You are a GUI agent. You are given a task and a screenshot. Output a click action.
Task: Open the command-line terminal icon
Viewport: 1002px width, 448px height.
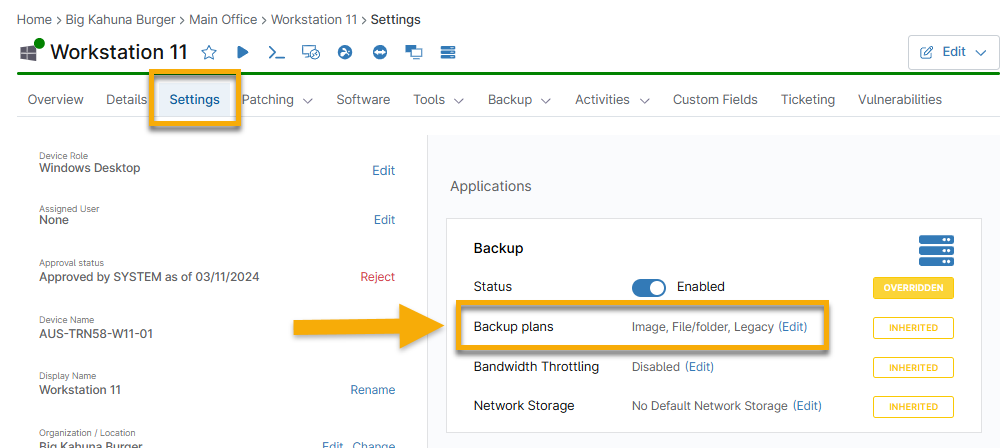point(275,52)
